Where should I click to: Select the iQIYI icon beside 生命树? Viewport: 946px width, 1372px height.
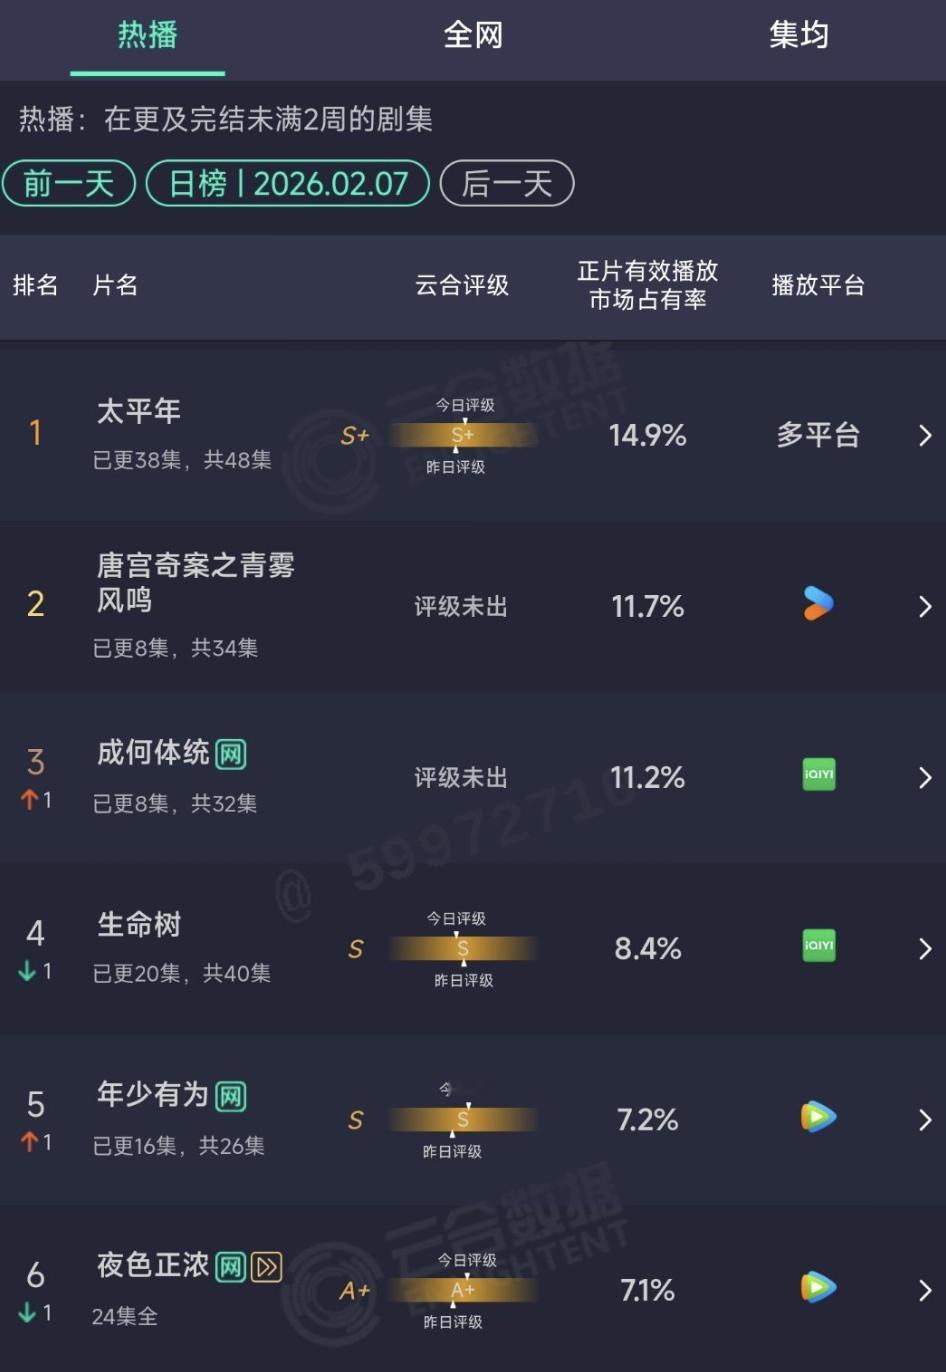pos(817,947)
